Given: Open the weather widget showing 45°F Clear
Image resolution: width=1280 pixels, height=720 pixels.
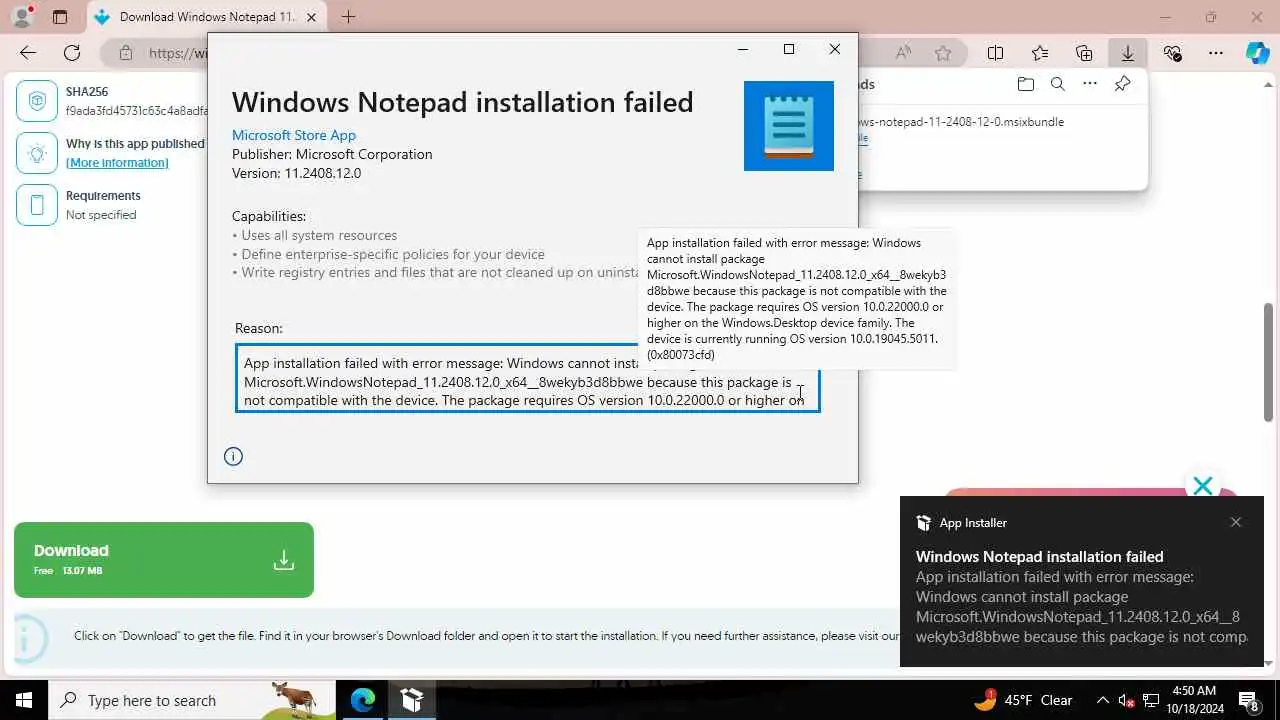Looking at the screenshot, I should (x=1023, y=700).
